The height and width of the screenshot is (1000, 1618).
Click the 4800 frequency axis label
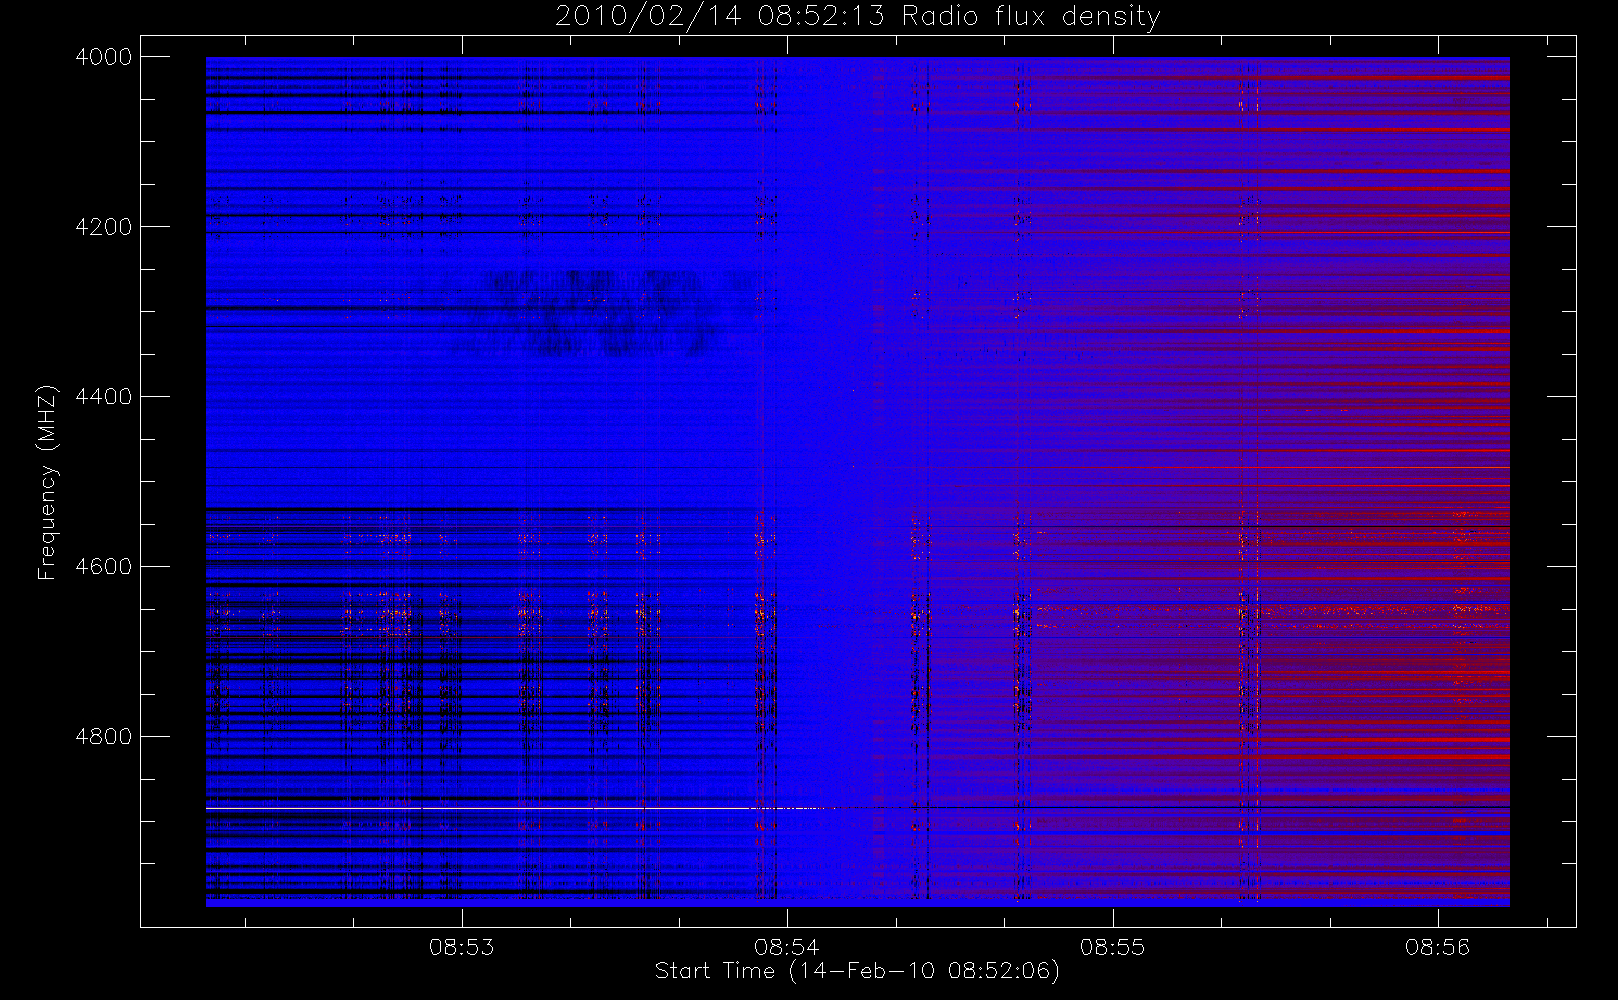coord(104,737)
